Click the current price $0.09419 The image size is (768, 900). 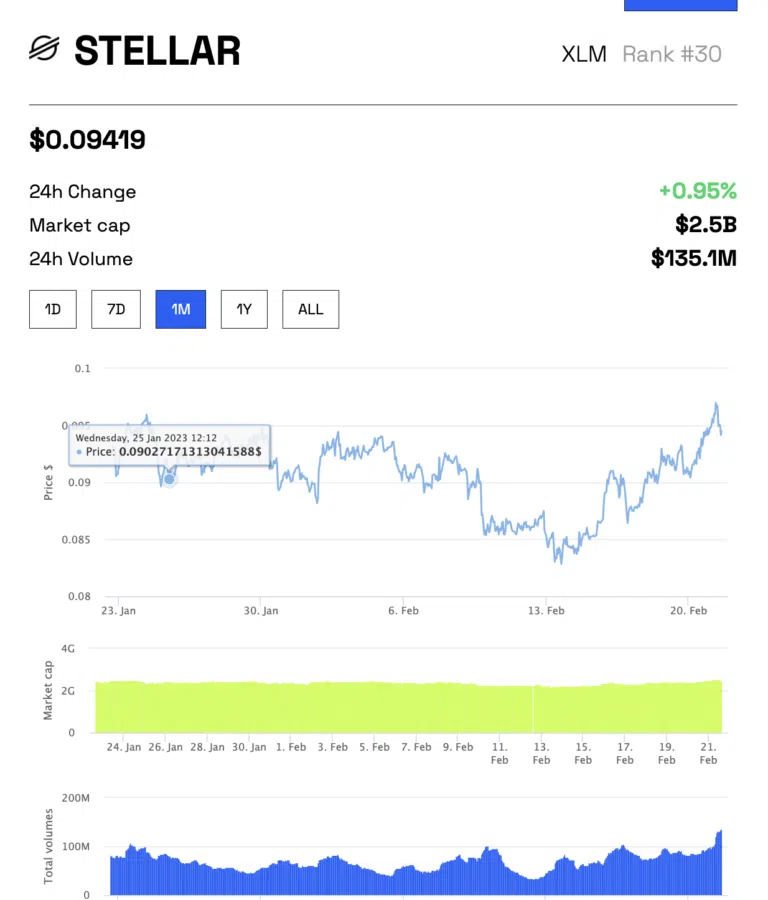88,140
